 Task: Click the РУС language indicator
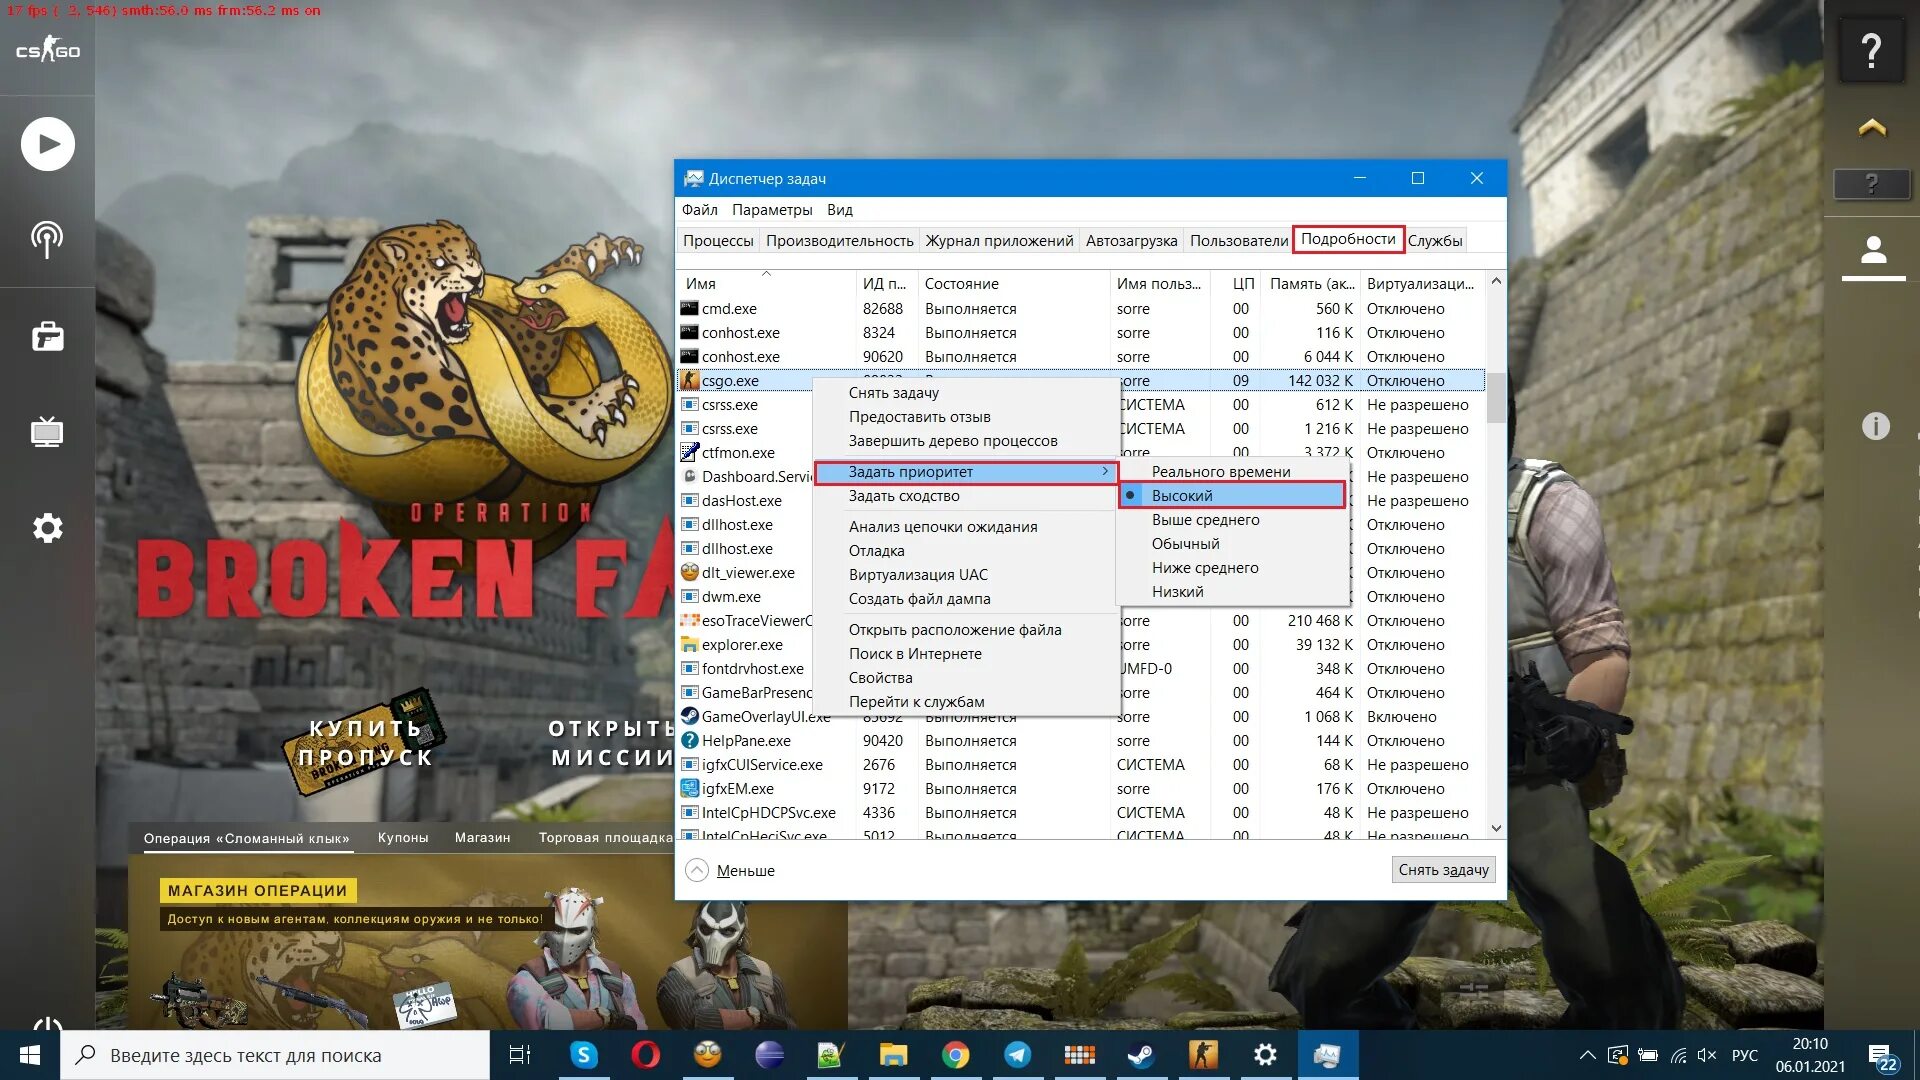coord(1745,1055)
